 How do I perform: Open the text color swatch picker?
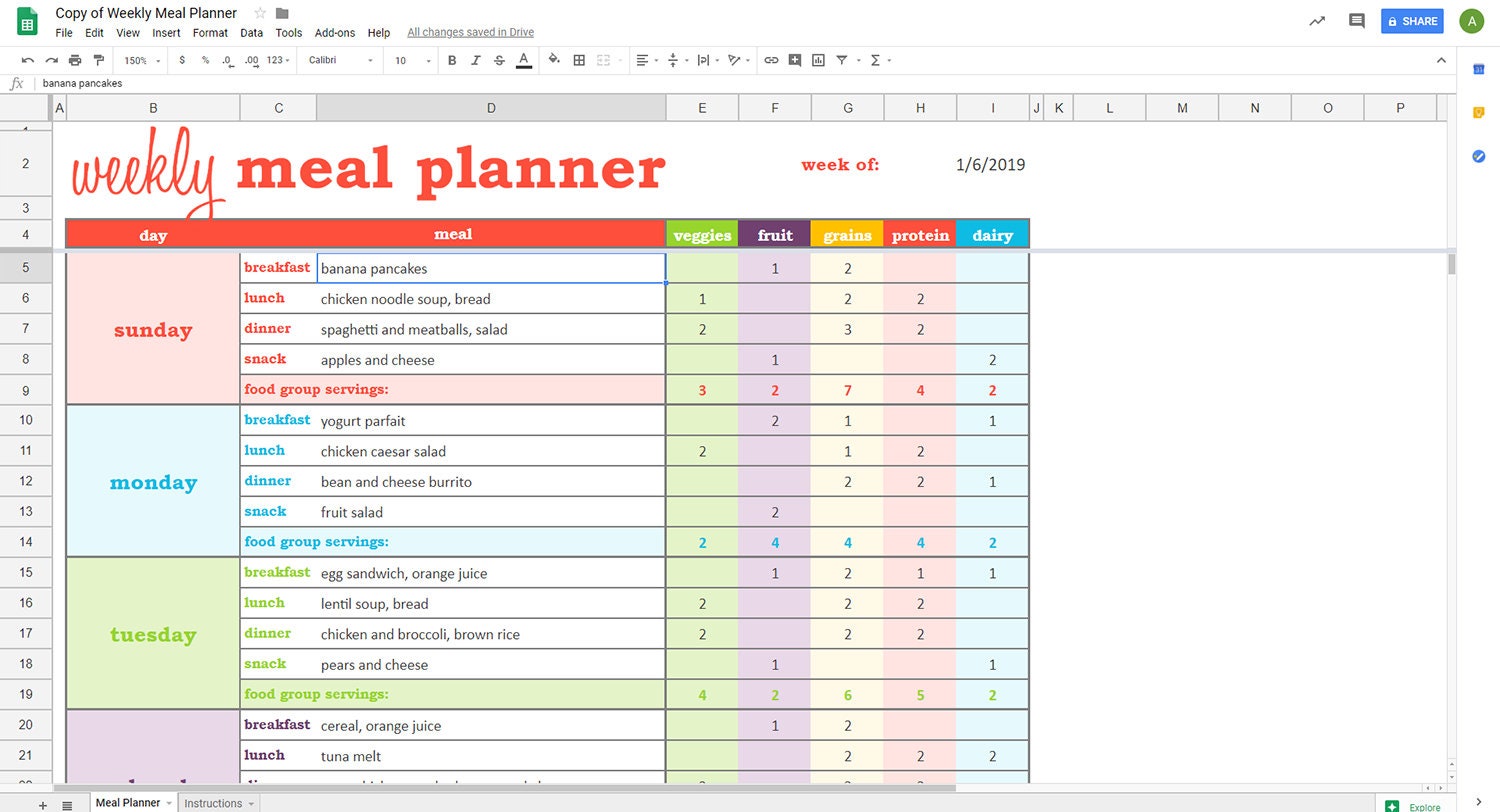point(524,60)
